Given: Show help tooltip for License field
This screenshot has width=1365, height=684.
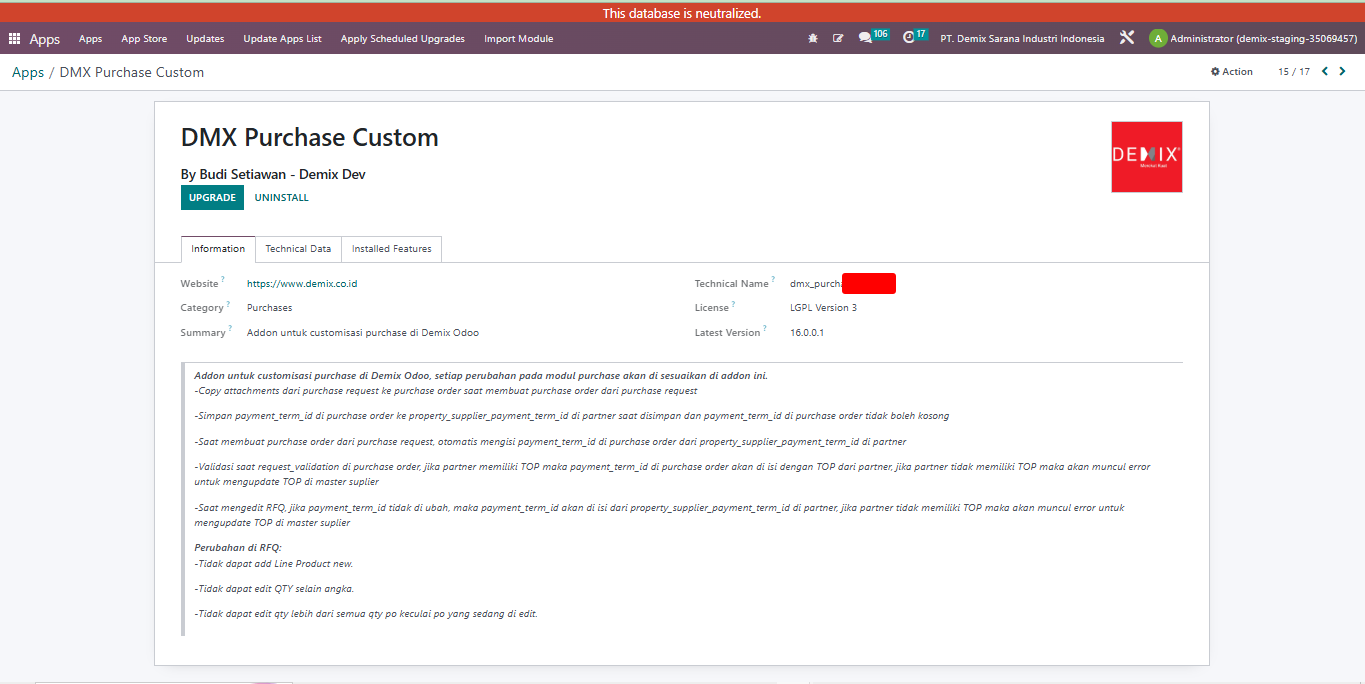Looking at the screenshot, I should coord(733,304).
